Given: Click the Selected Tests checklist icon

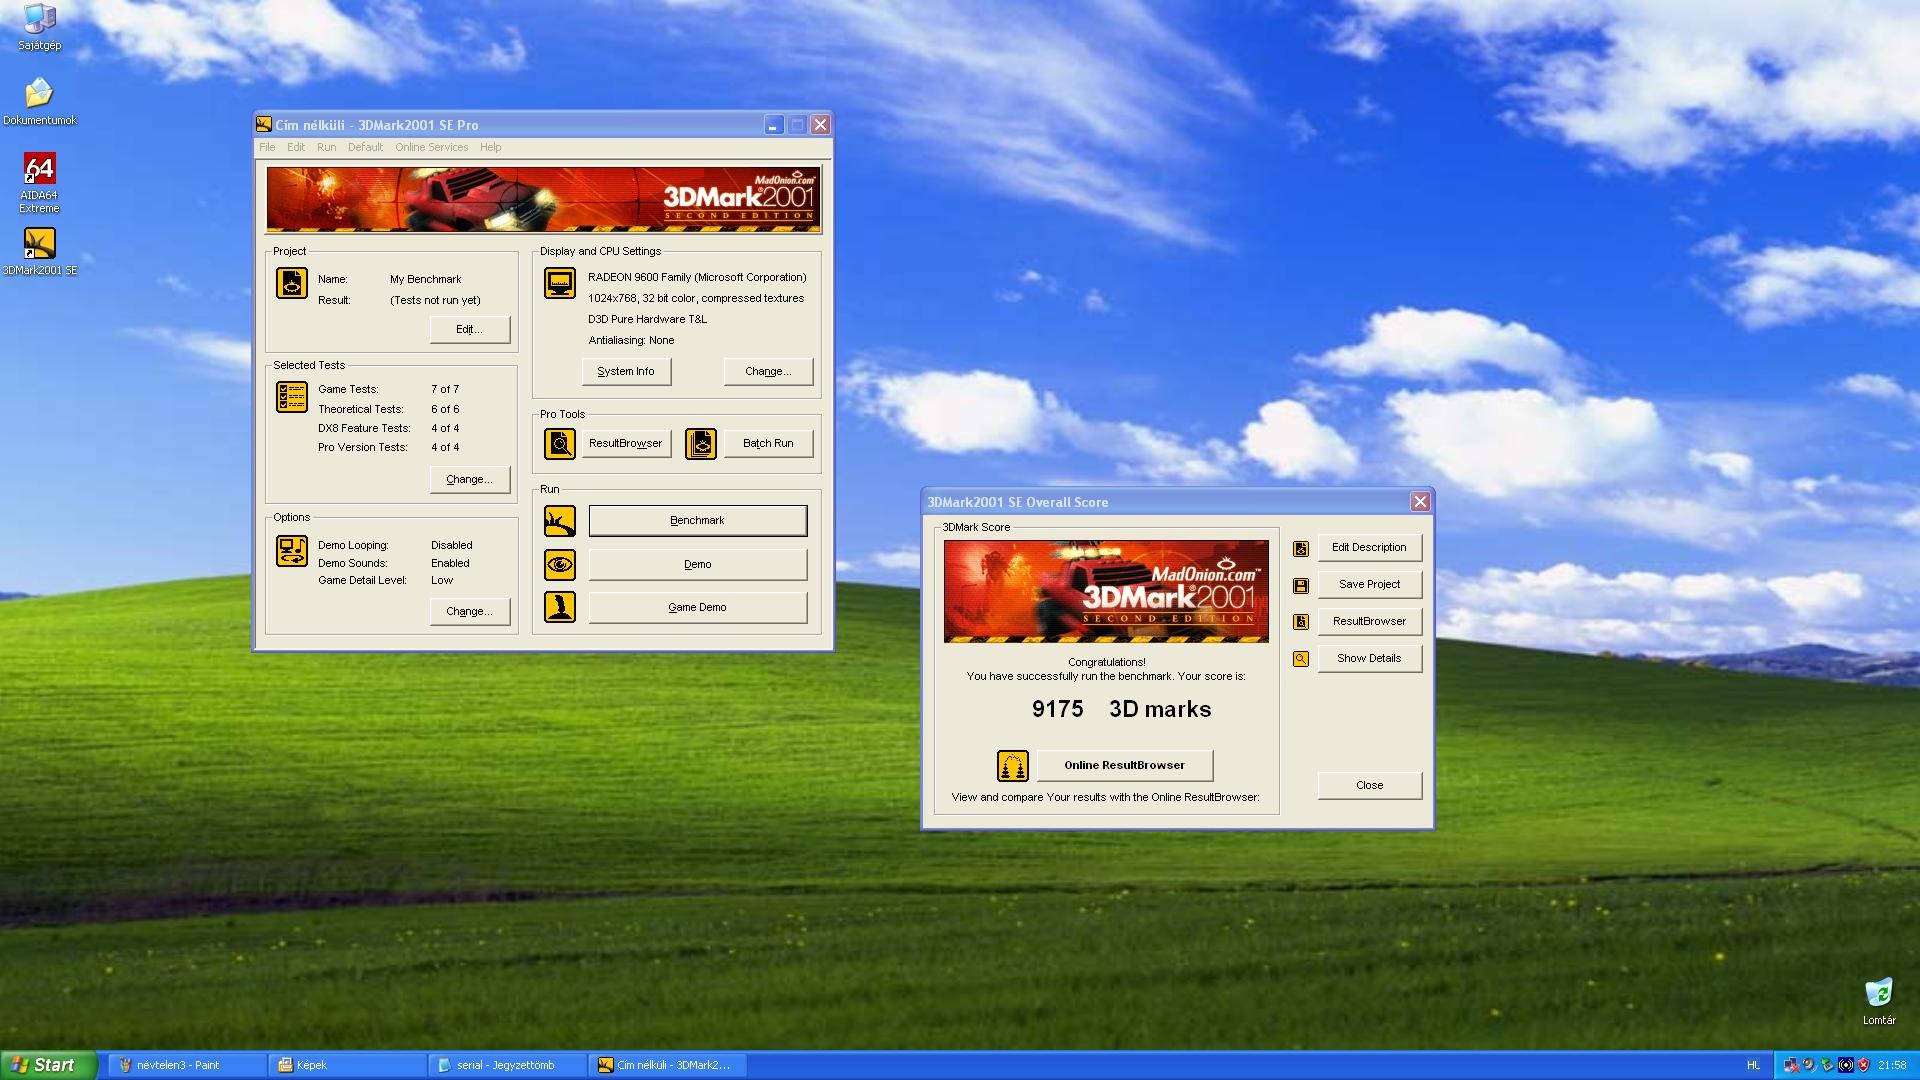Looking at the screenshot, I should click(291, 397).
